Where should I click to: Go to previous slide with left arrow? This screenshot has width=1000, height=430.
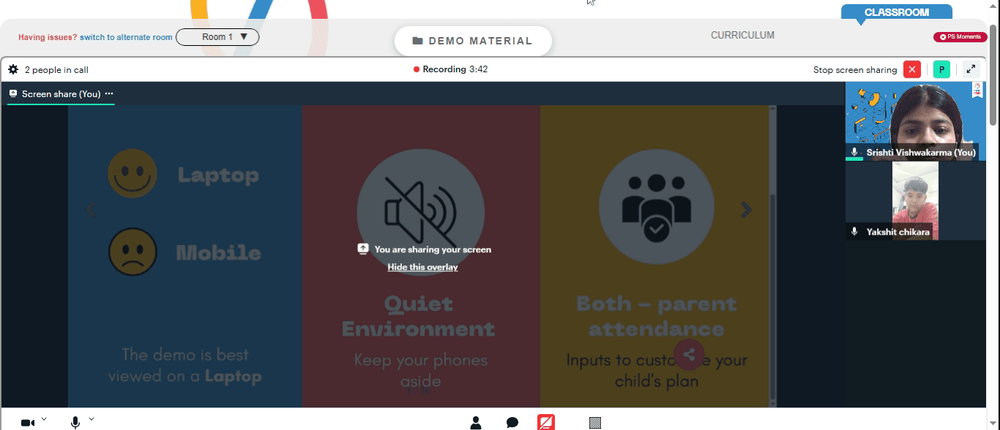tap(91, 209)
